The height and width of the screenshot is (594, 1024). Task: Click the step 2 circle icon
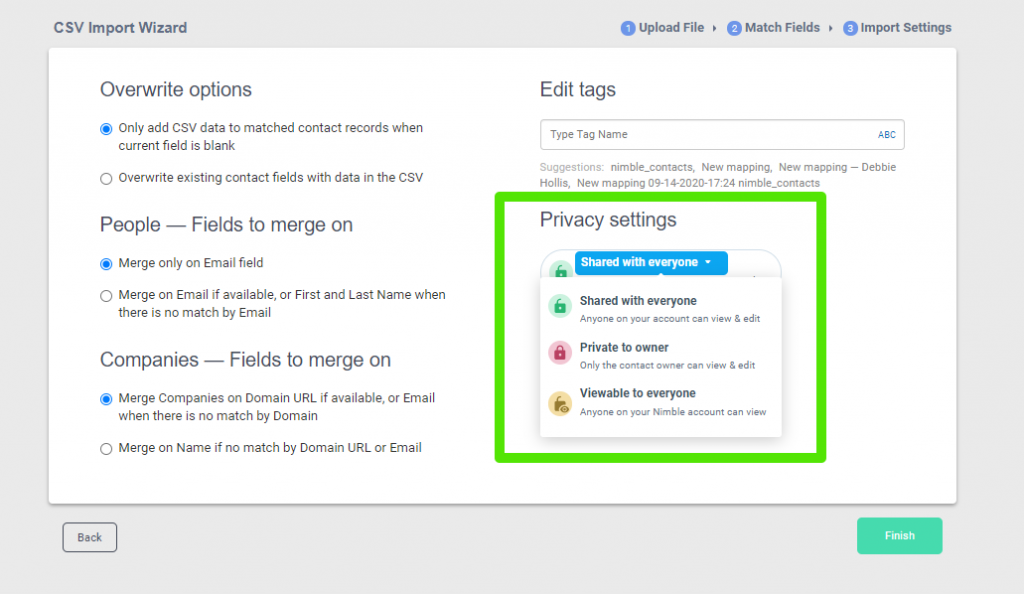[734, 28]
